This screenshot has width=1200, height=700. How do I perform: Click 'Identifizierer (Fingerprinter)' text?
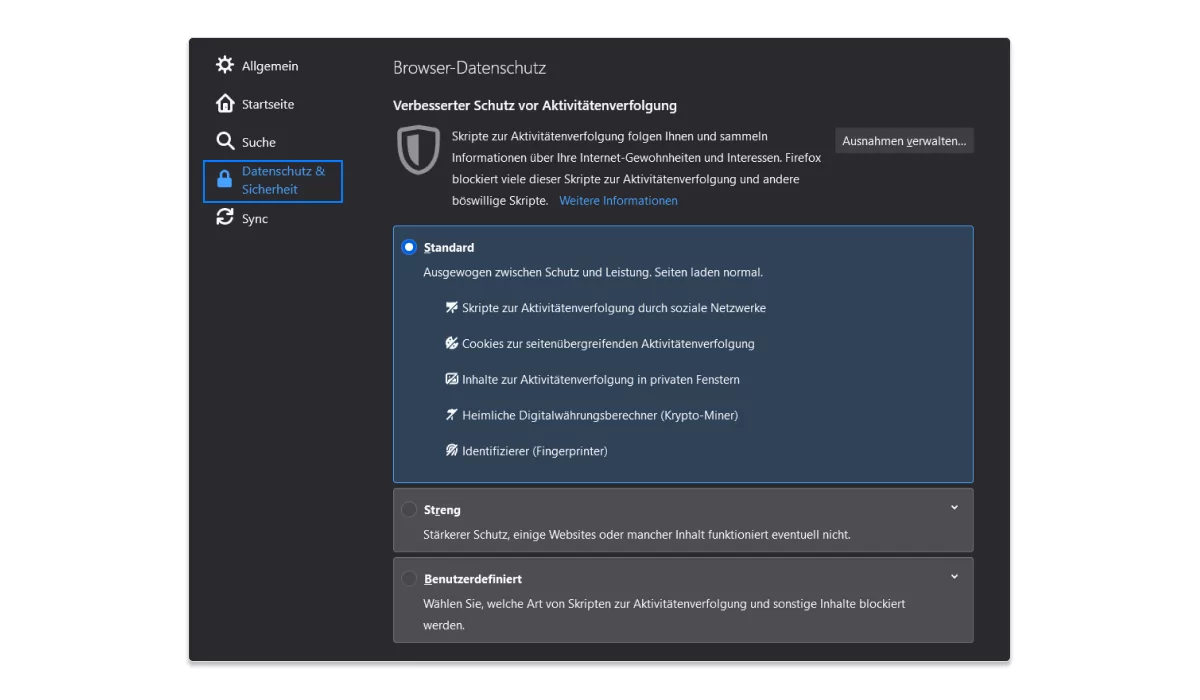(x=535, y=451)
